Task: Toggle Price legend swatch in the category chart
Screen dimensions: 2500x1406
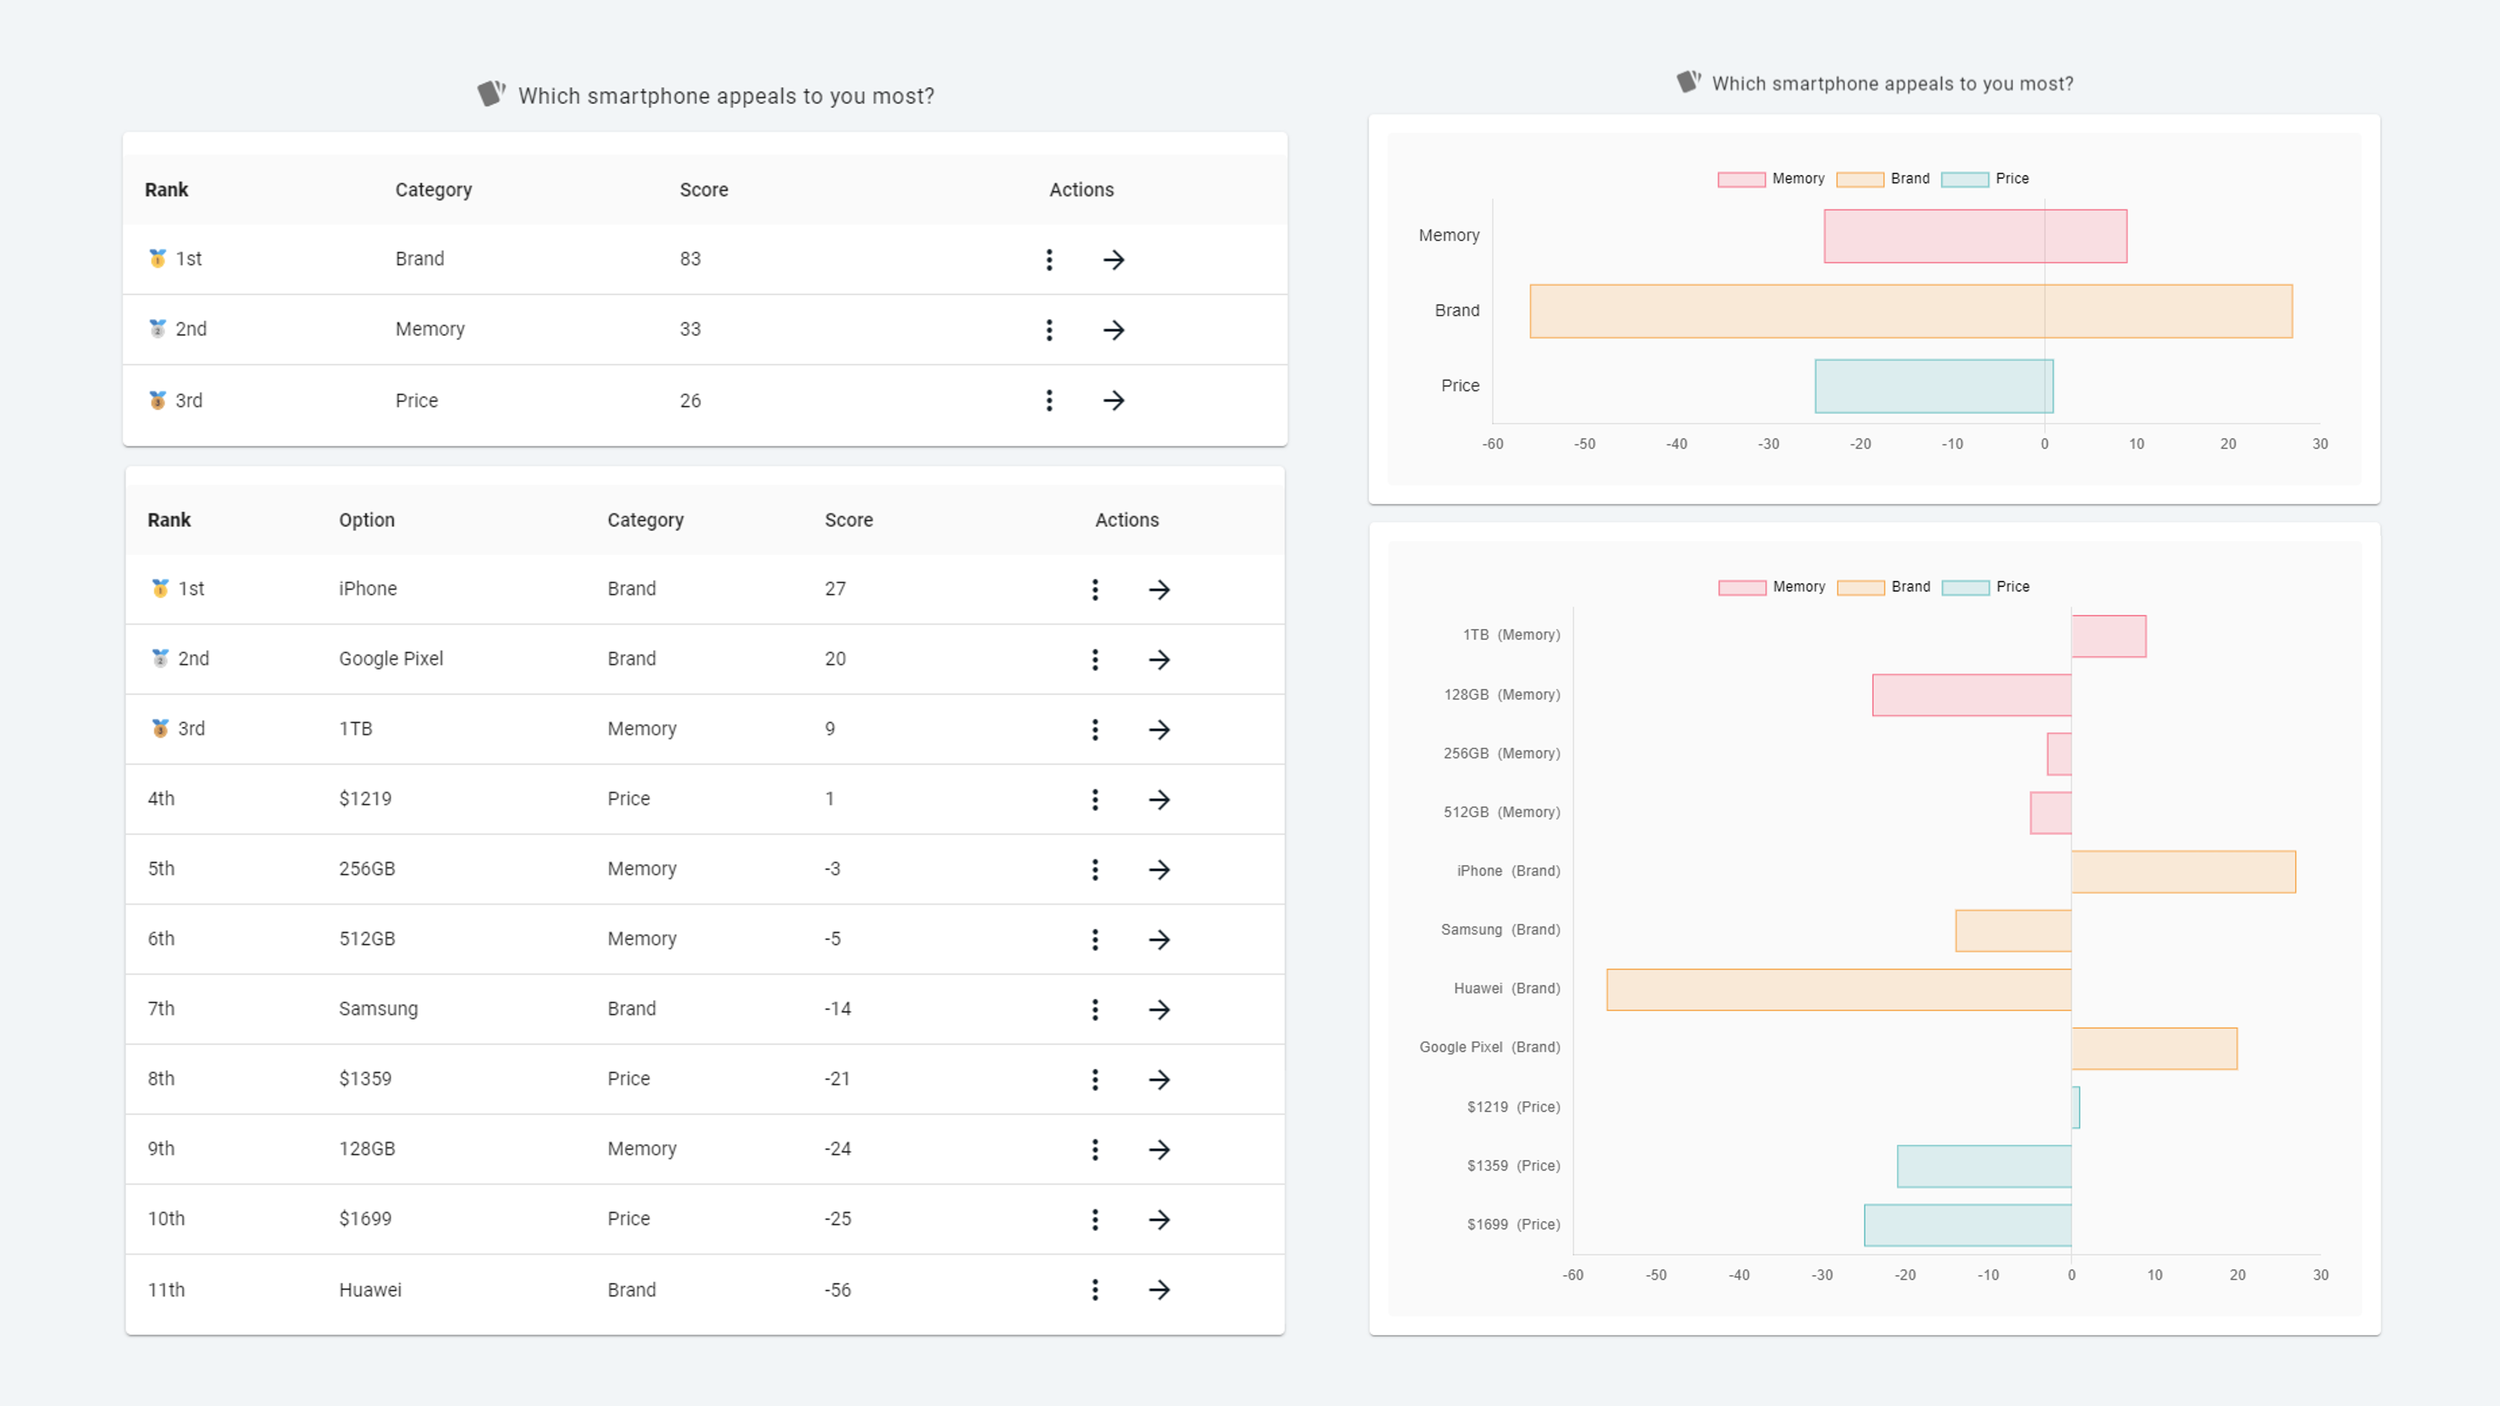Action: [x=1965, y=179]
